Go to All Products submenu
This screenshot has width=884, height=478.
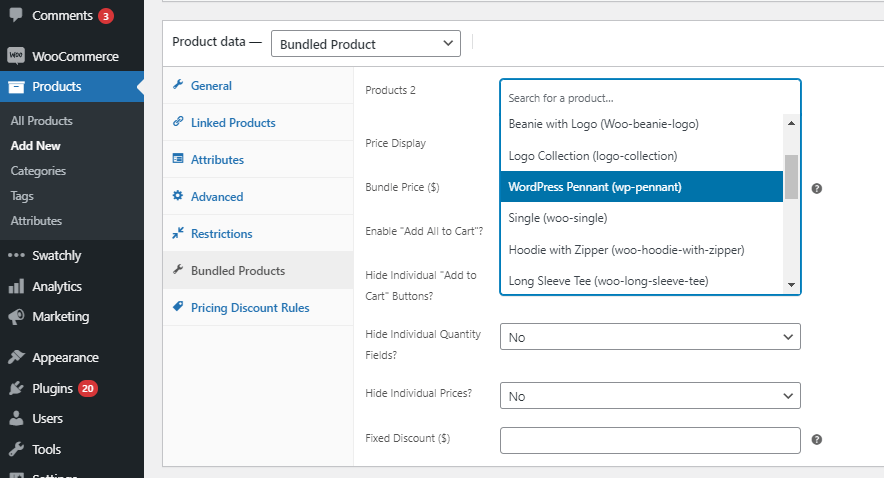[42, 121]
